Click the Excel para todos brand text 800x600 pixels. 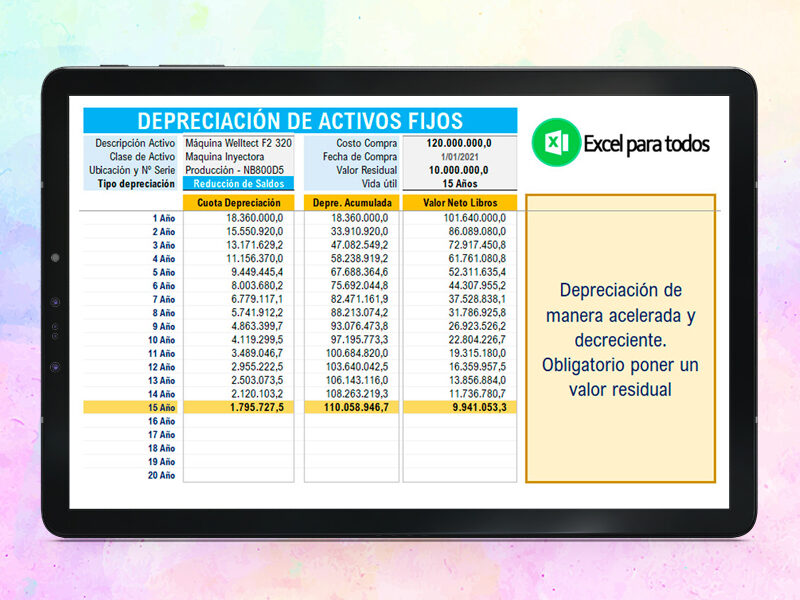[x=646, y=144]
